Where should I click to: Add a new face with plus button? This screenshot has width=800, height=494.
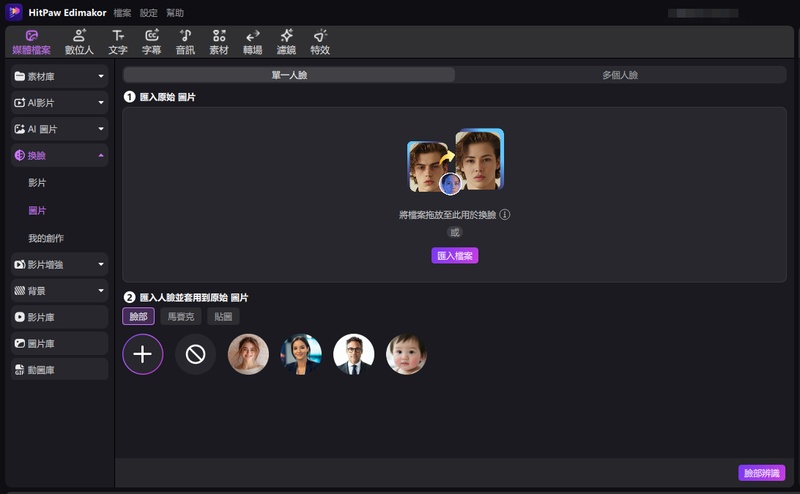click(143, 354)
